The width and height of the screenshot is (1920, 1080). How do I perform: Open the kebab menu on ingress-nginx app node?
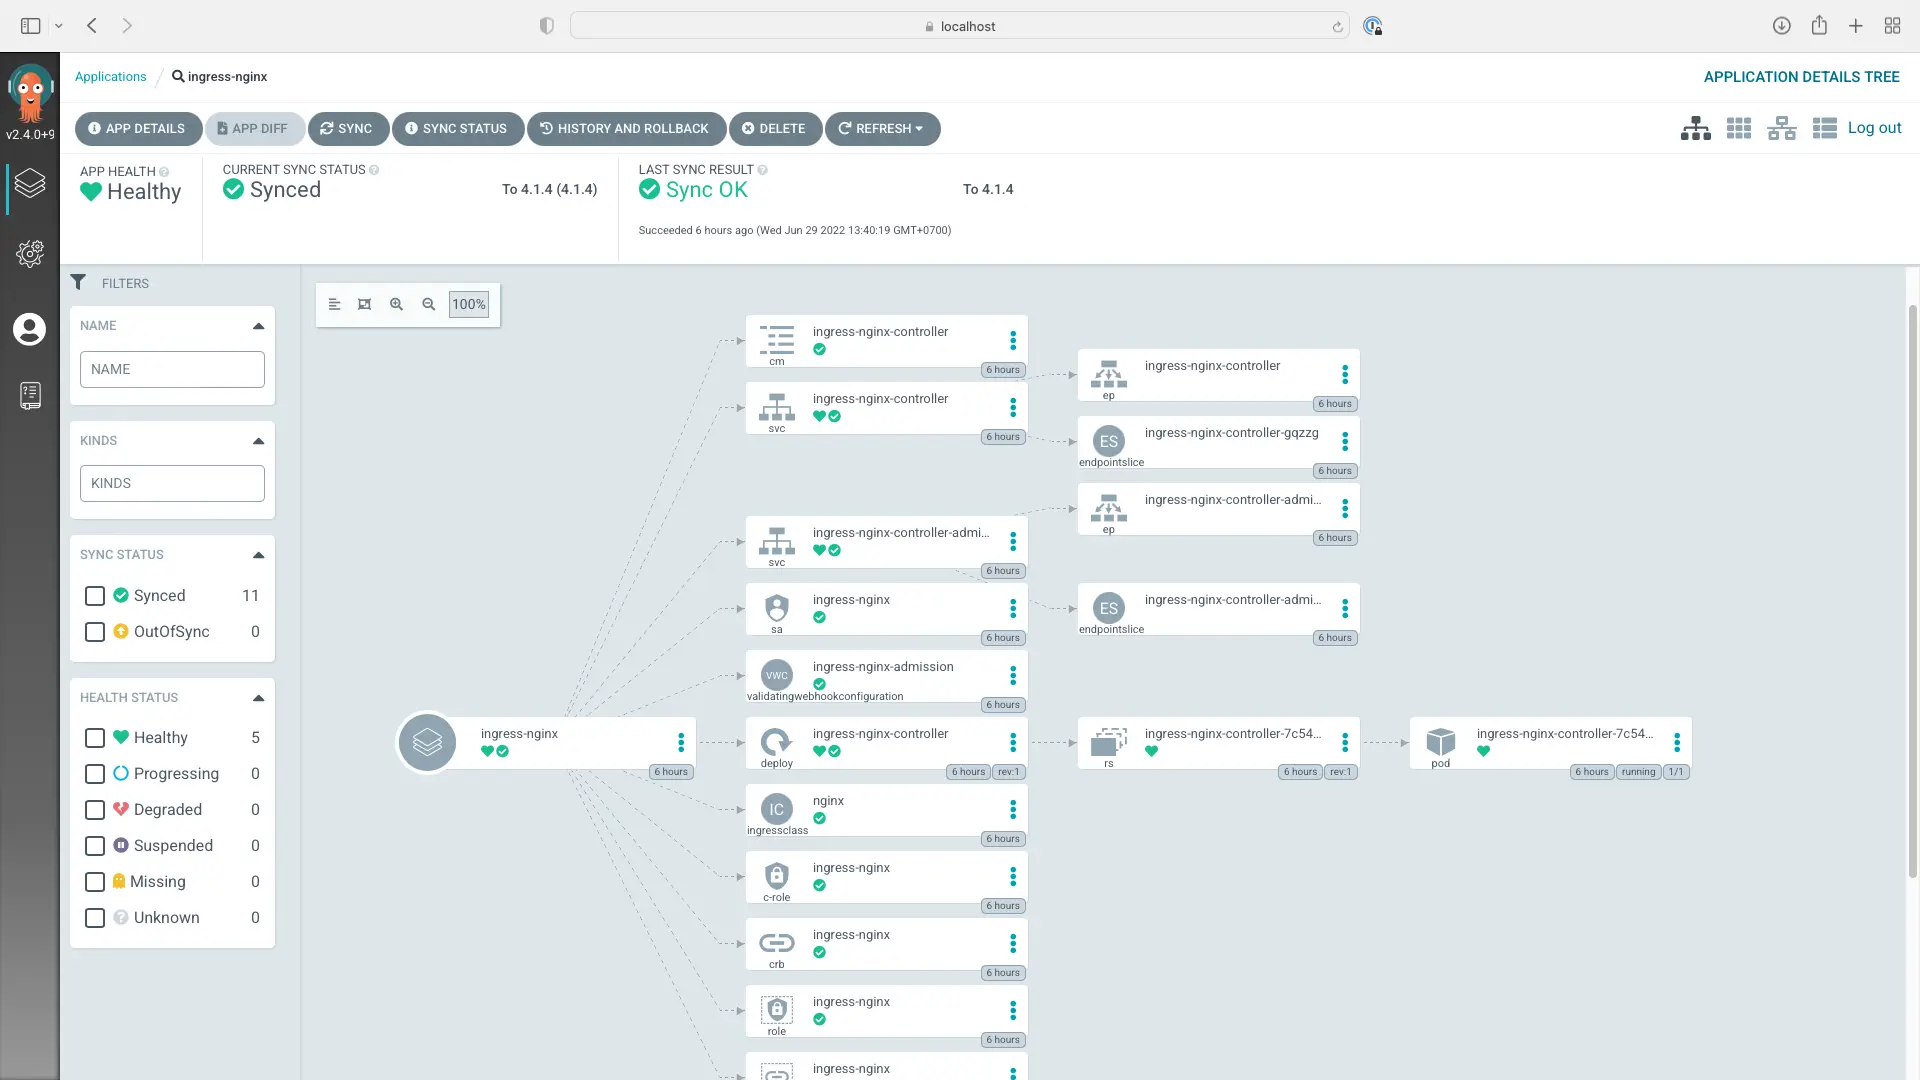(x=681, y=742)
